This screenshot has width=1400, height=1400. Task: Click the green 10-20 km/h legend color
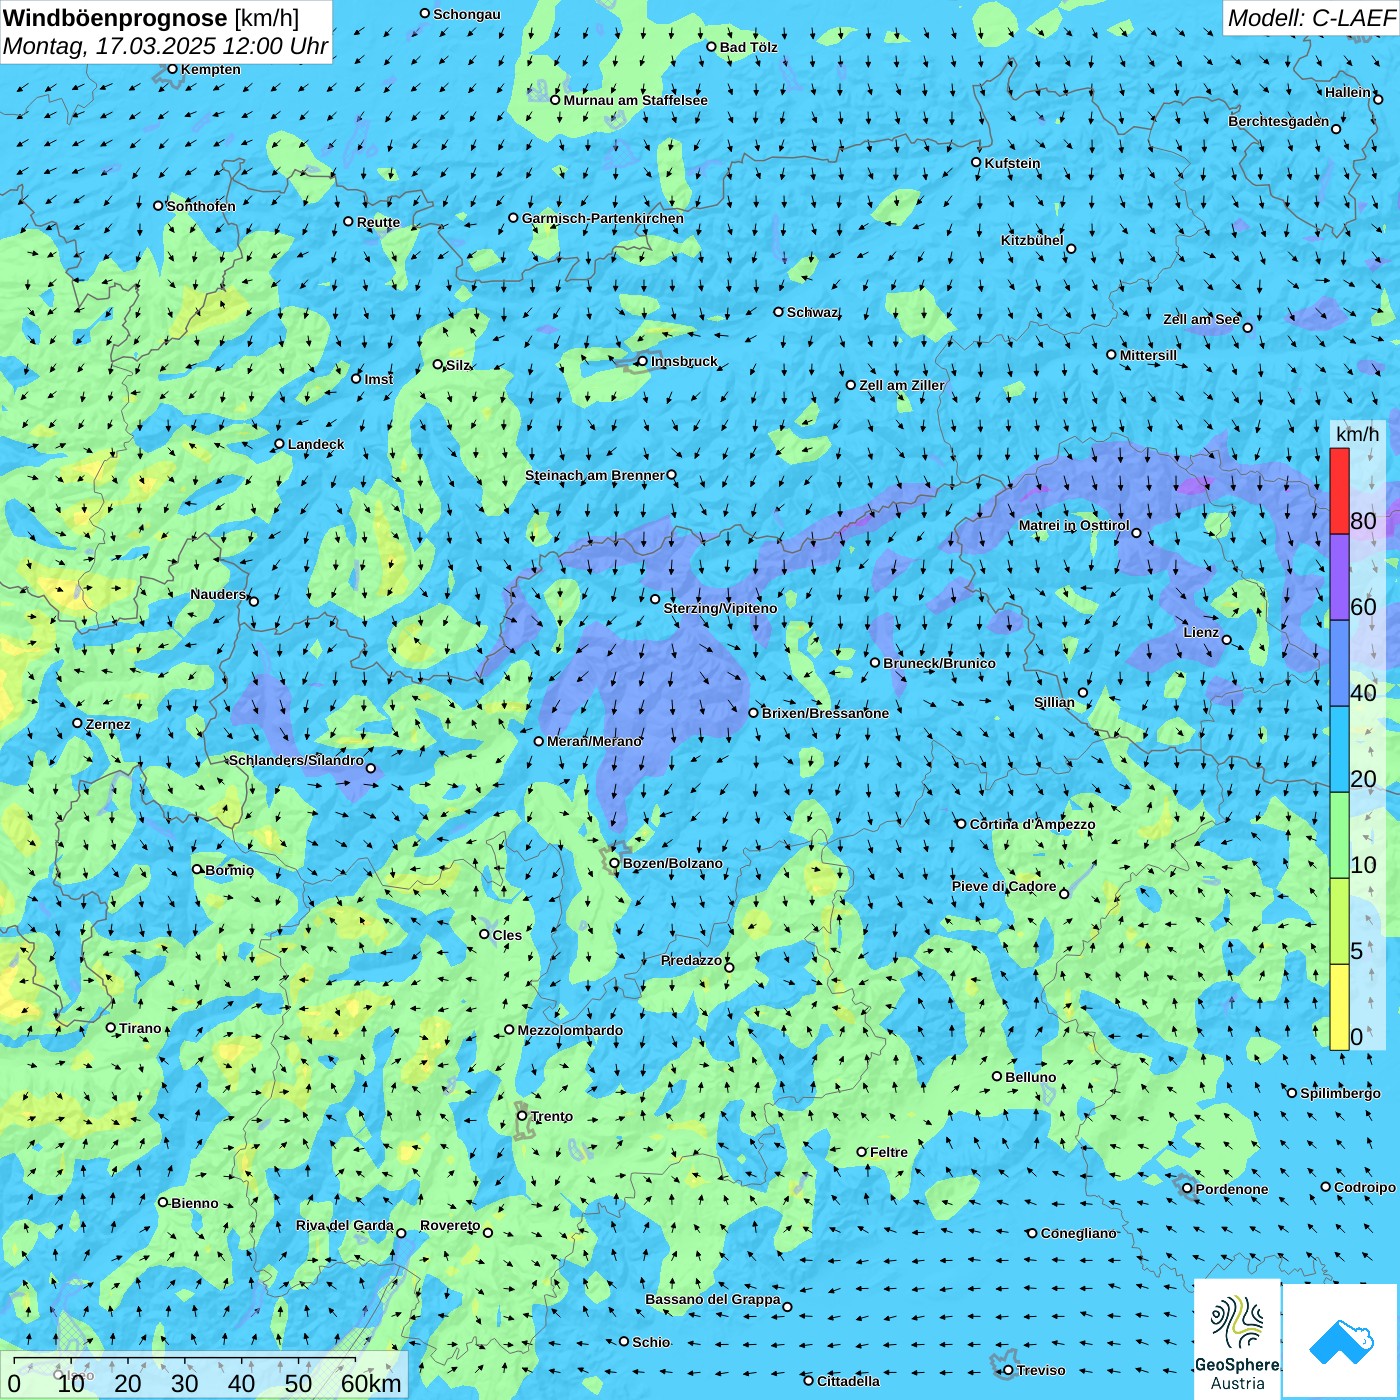click(1339, 835)
